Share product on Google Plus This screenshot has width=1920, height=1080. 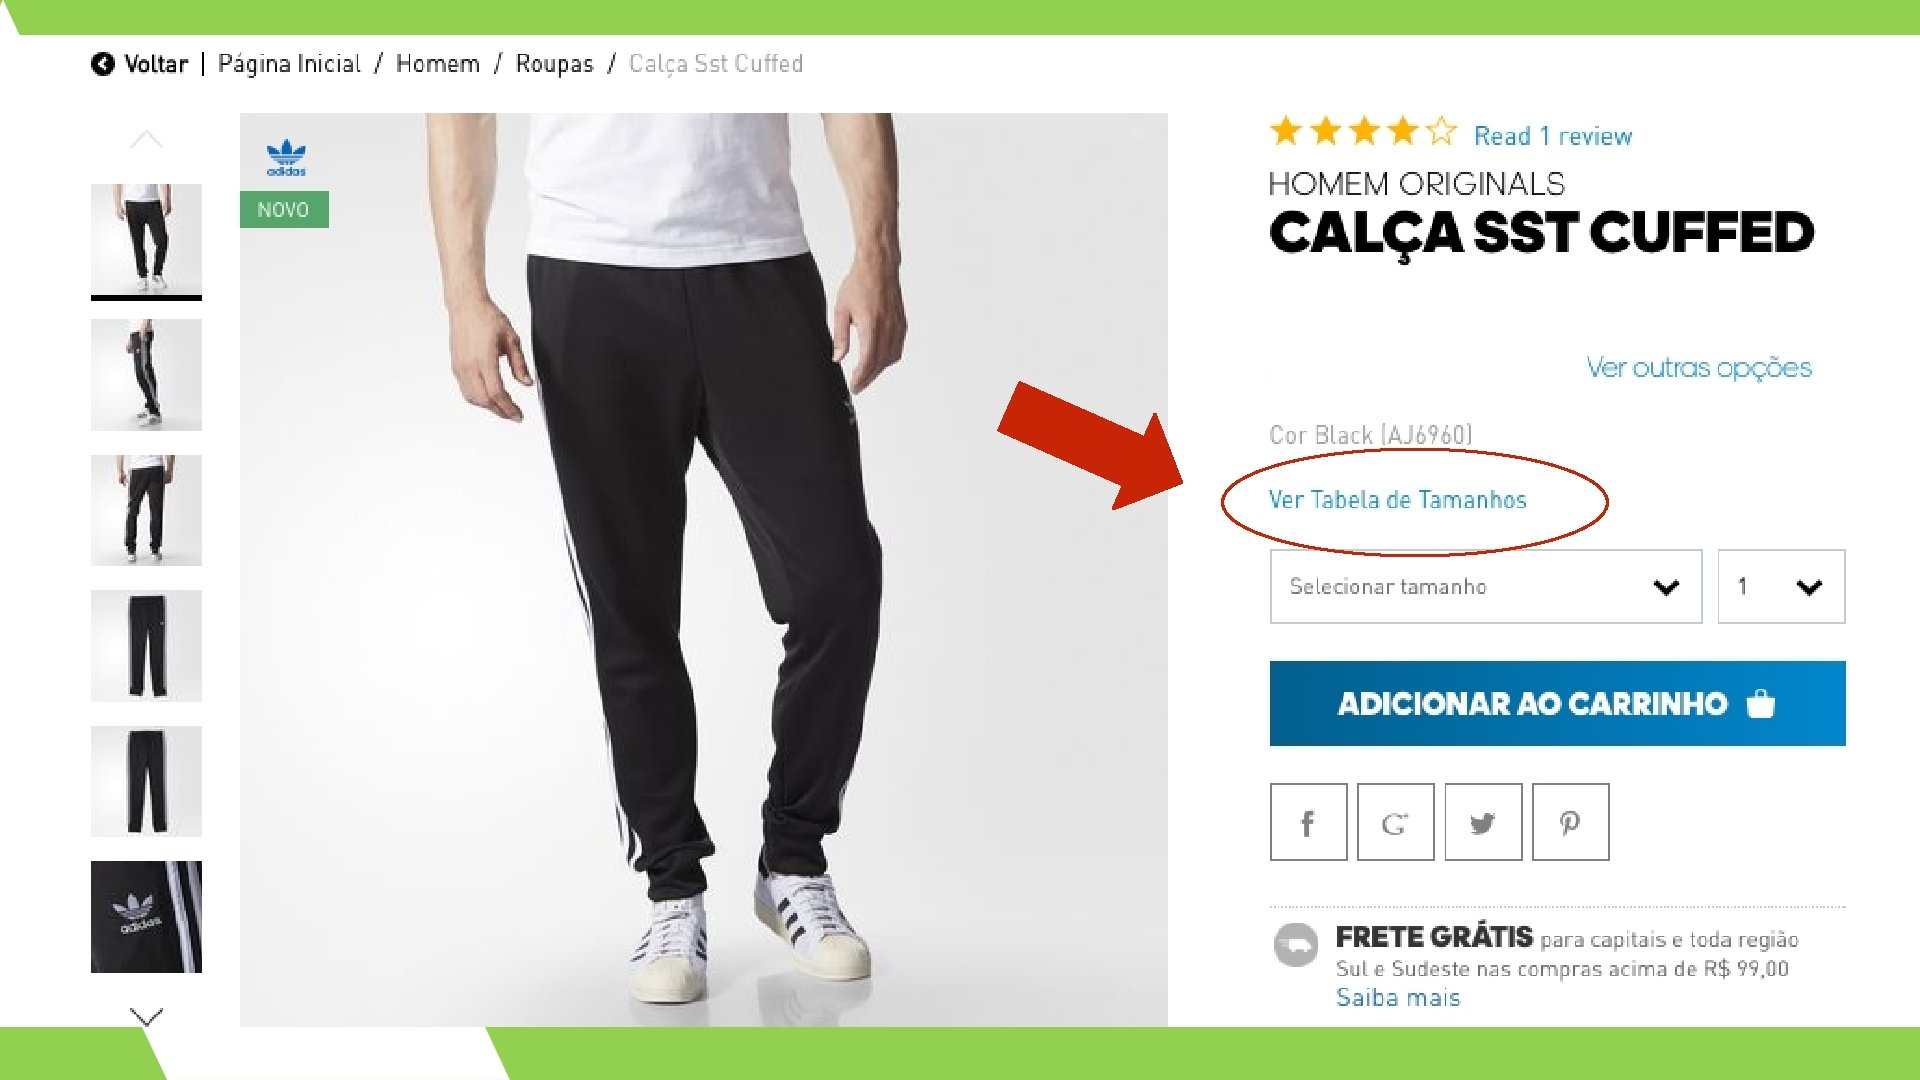click(1395, 822)
